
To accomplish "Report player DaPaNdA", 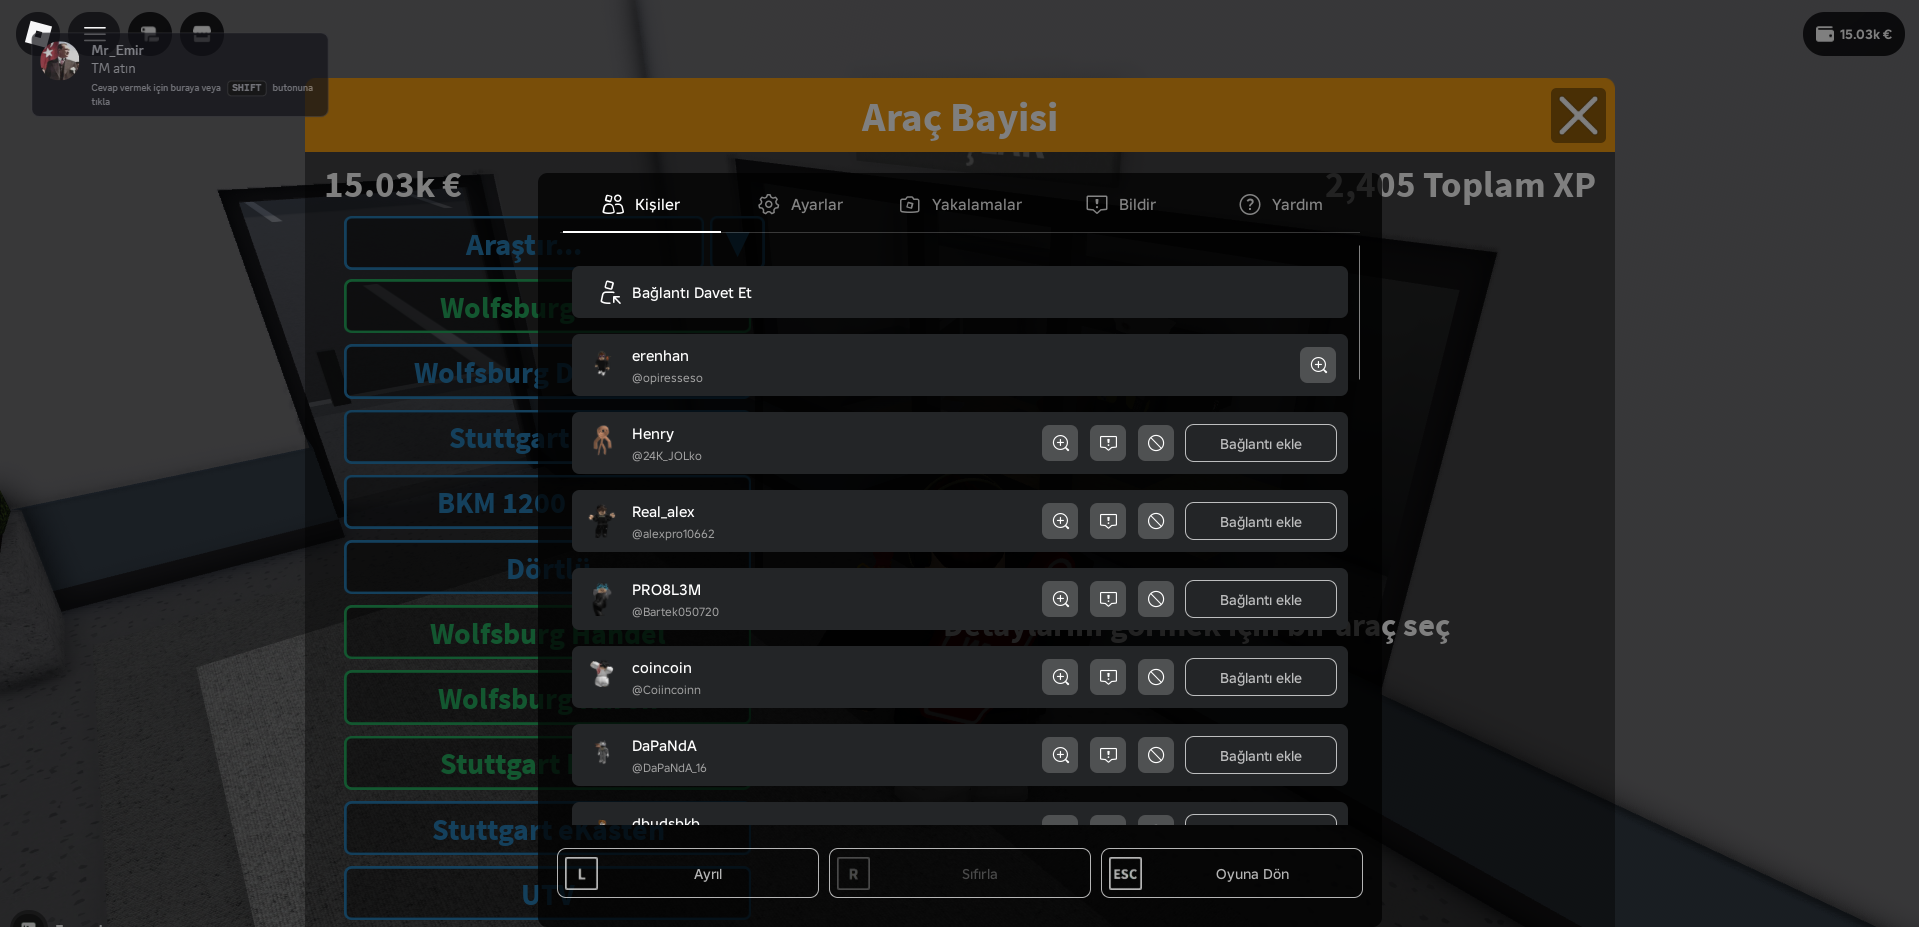I will tap(1108, 755).
